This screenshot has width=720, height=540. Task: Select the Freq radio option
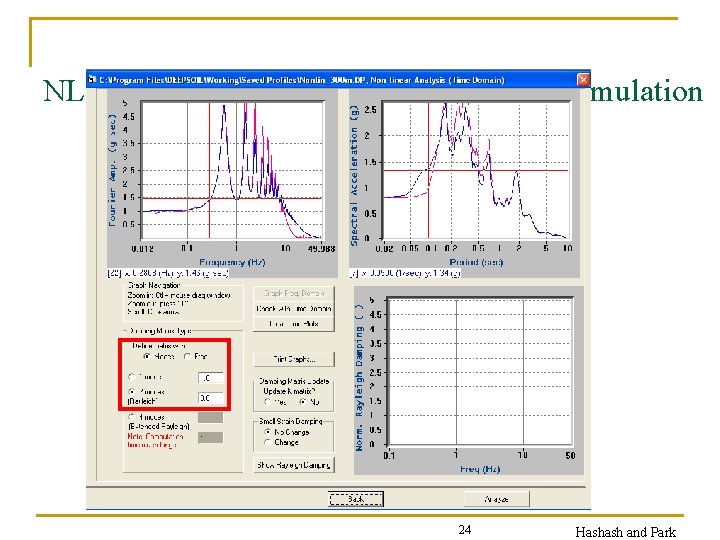click(187, 356)
